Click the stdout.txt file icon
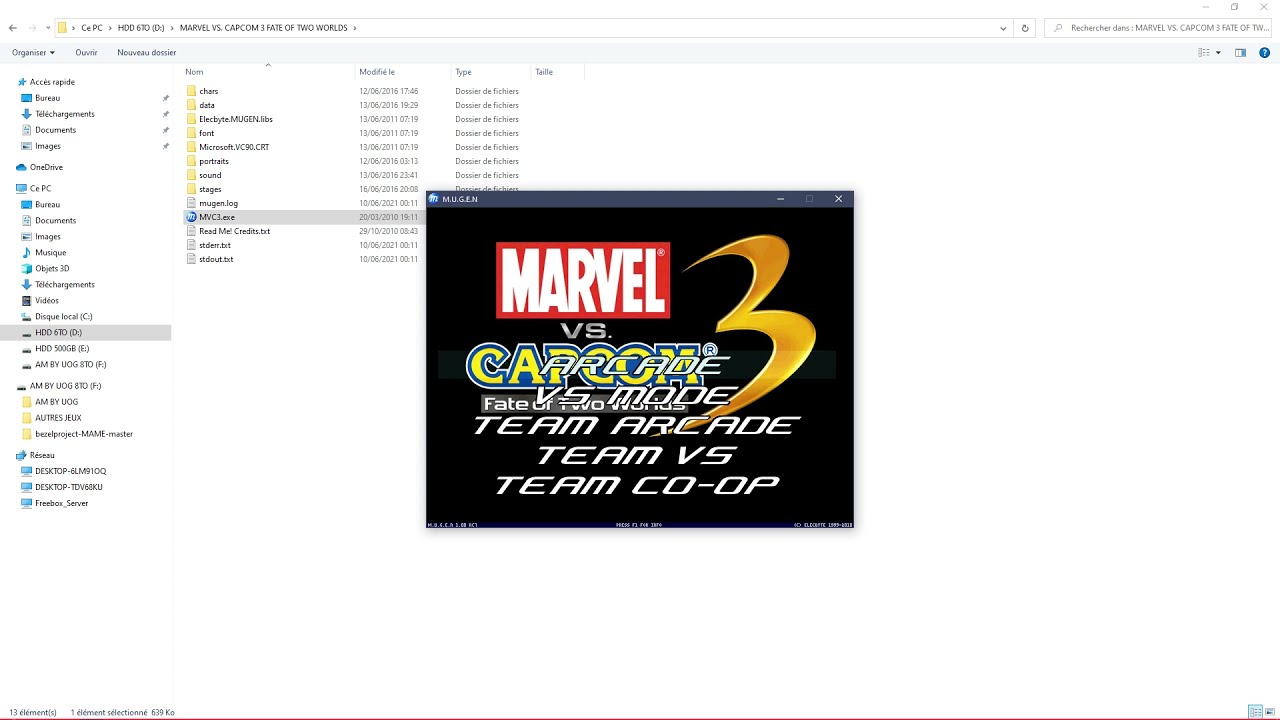The height and width of the screenshot is (720, 1280). 191,259
